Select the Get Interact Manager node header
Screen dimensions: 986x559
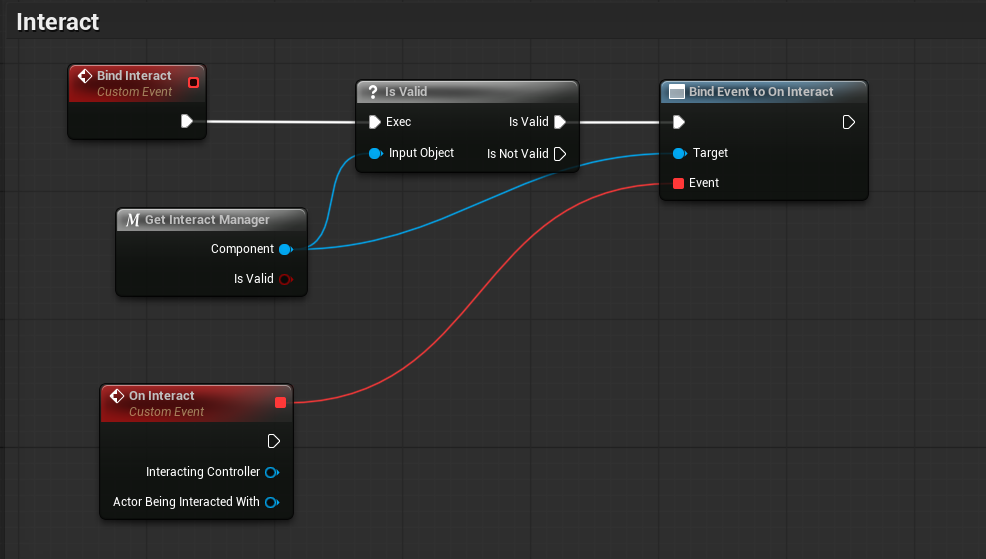pos(206,219)
